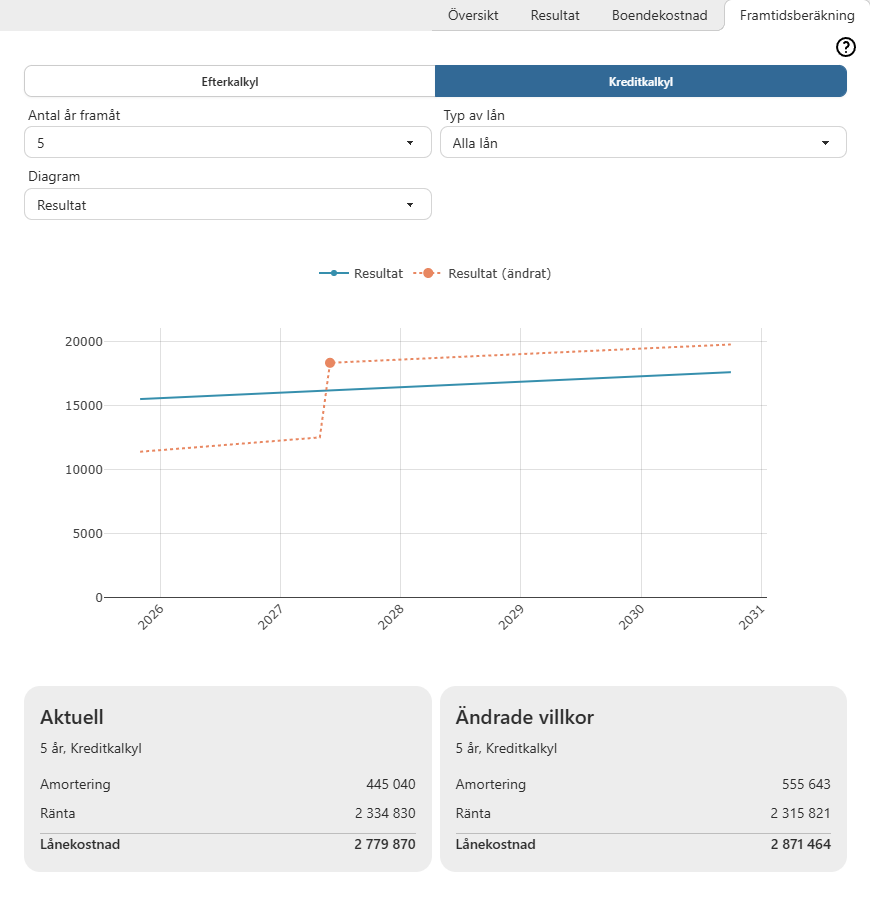The width and height of the screenshot is (870, 898).
Task: Expand the Typ av lån dropdown
Action: pos(643,143)
